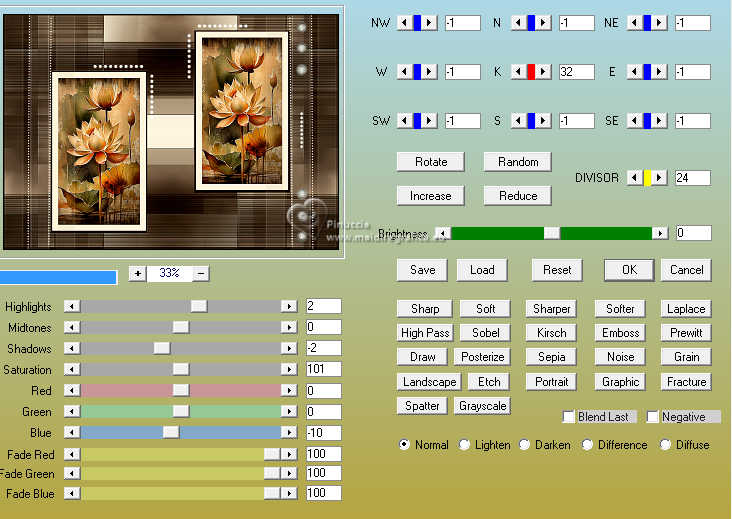
Task: Click NE value left arrow
Action: pos(634,22)
